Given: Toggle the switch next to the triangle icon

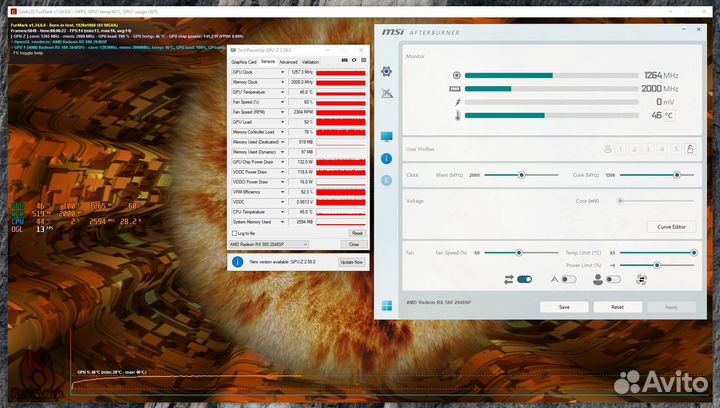Looking at the screenshot, I should [x=568, y=279].
